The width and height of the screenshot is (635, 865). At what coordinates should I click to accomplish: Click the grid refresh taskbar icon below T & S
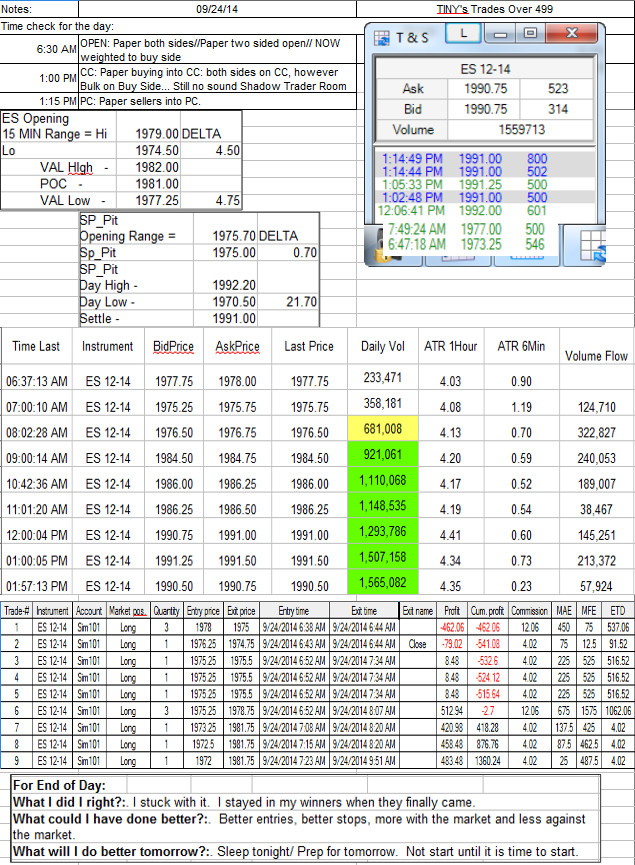594,246
